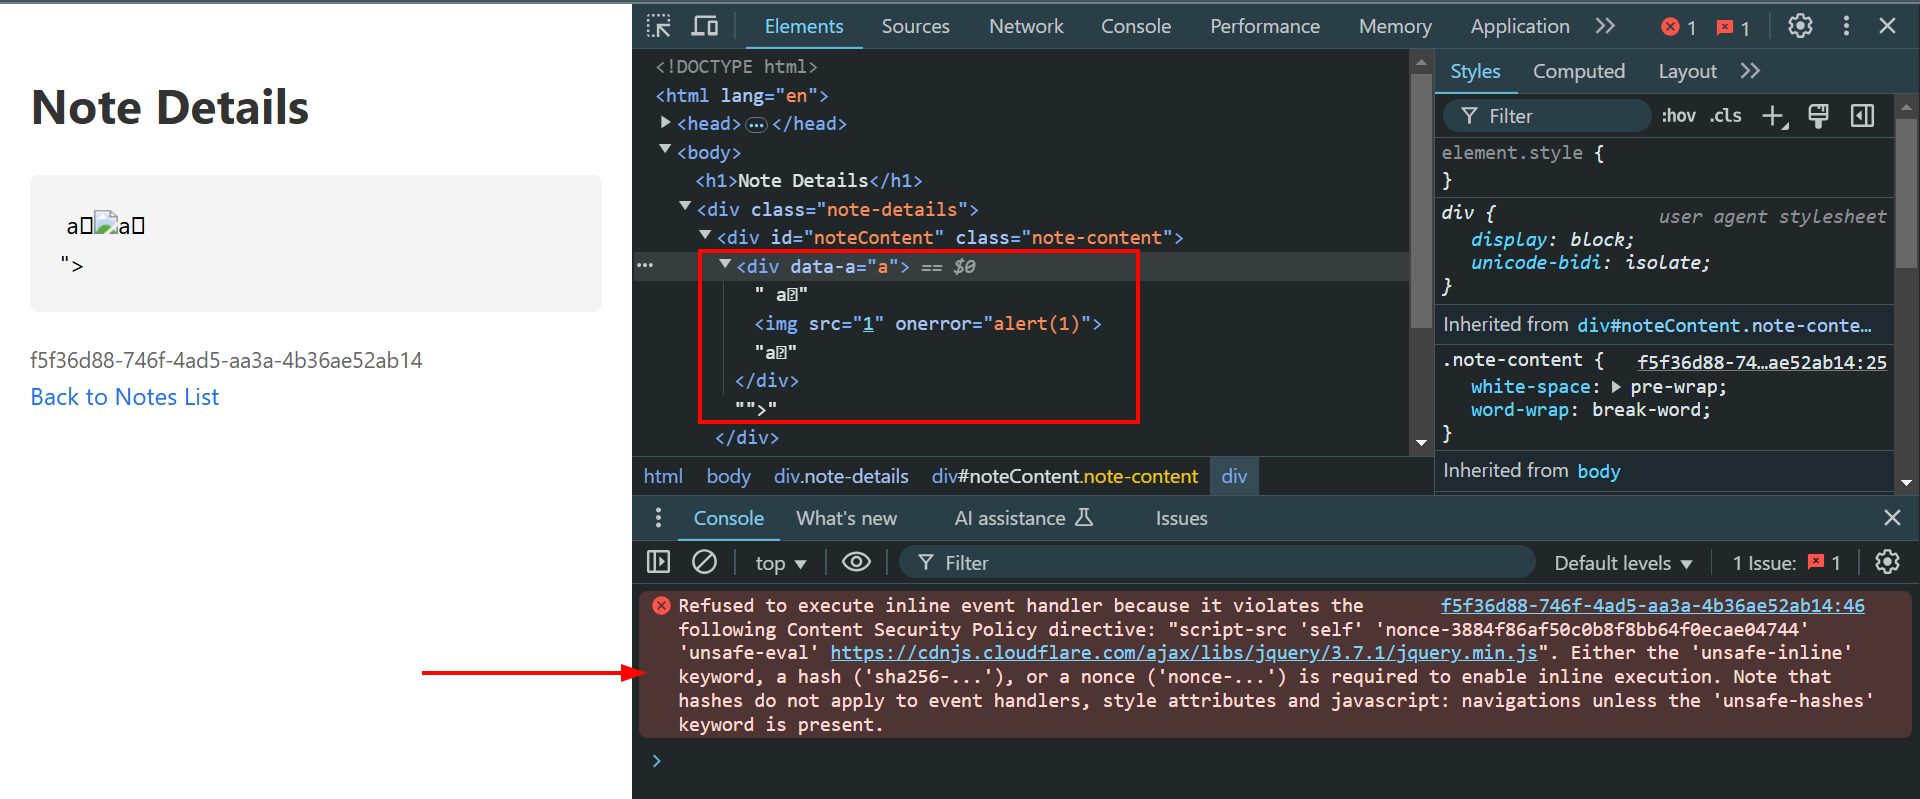Toggle the device toolbar icon

705,26
